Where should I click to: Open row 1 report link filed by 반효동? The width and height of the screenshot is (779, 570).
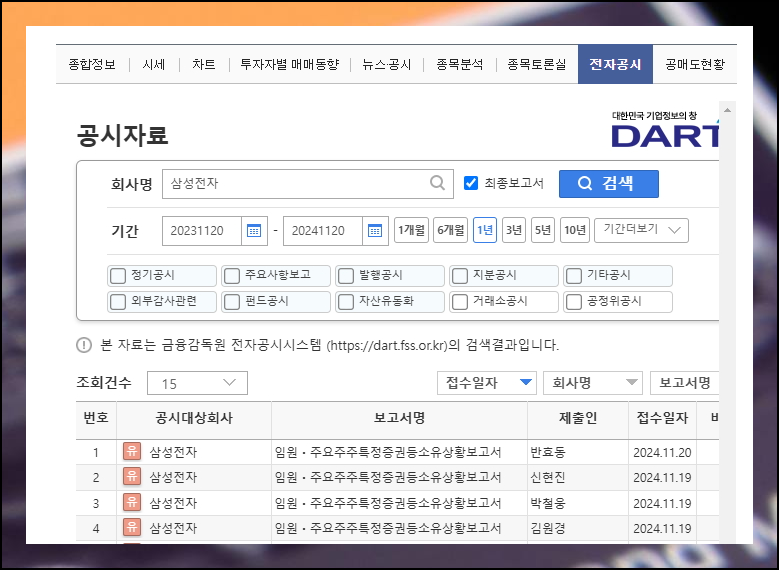(388, 452)
